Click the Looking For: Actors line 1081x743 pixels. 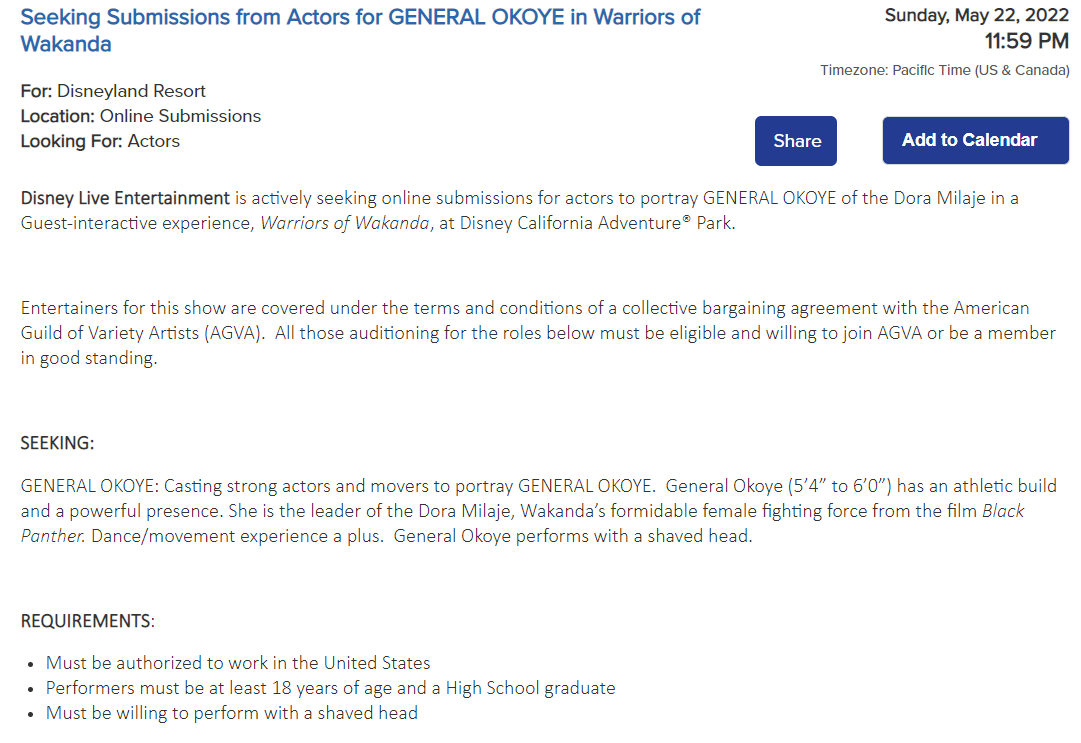tap(100, 141)
